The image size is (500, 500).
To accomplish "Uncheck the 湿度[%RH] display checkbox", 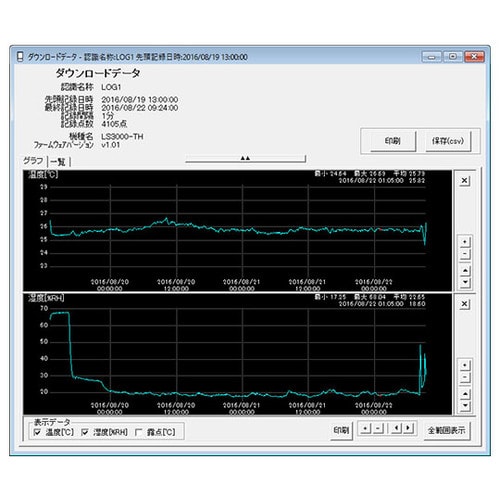I will [85, 432].
